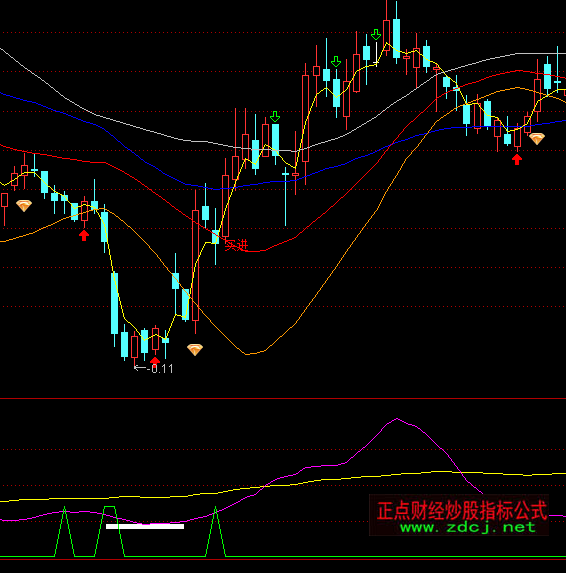Click the 正点财经炒股指标公式 watermark text

point(462,511)
